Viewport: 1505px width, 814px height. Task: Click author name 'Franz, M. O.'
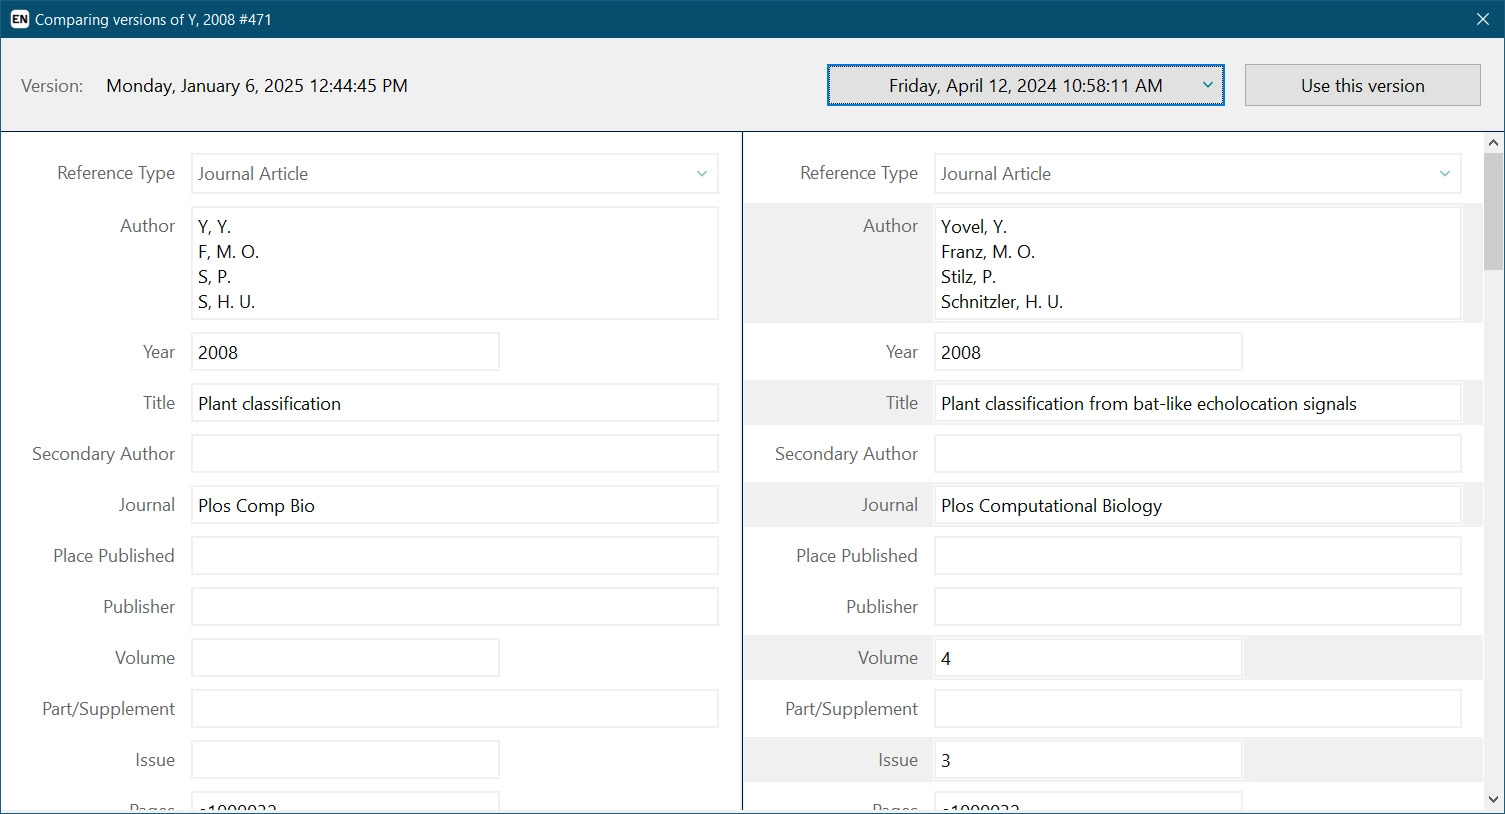988,252
